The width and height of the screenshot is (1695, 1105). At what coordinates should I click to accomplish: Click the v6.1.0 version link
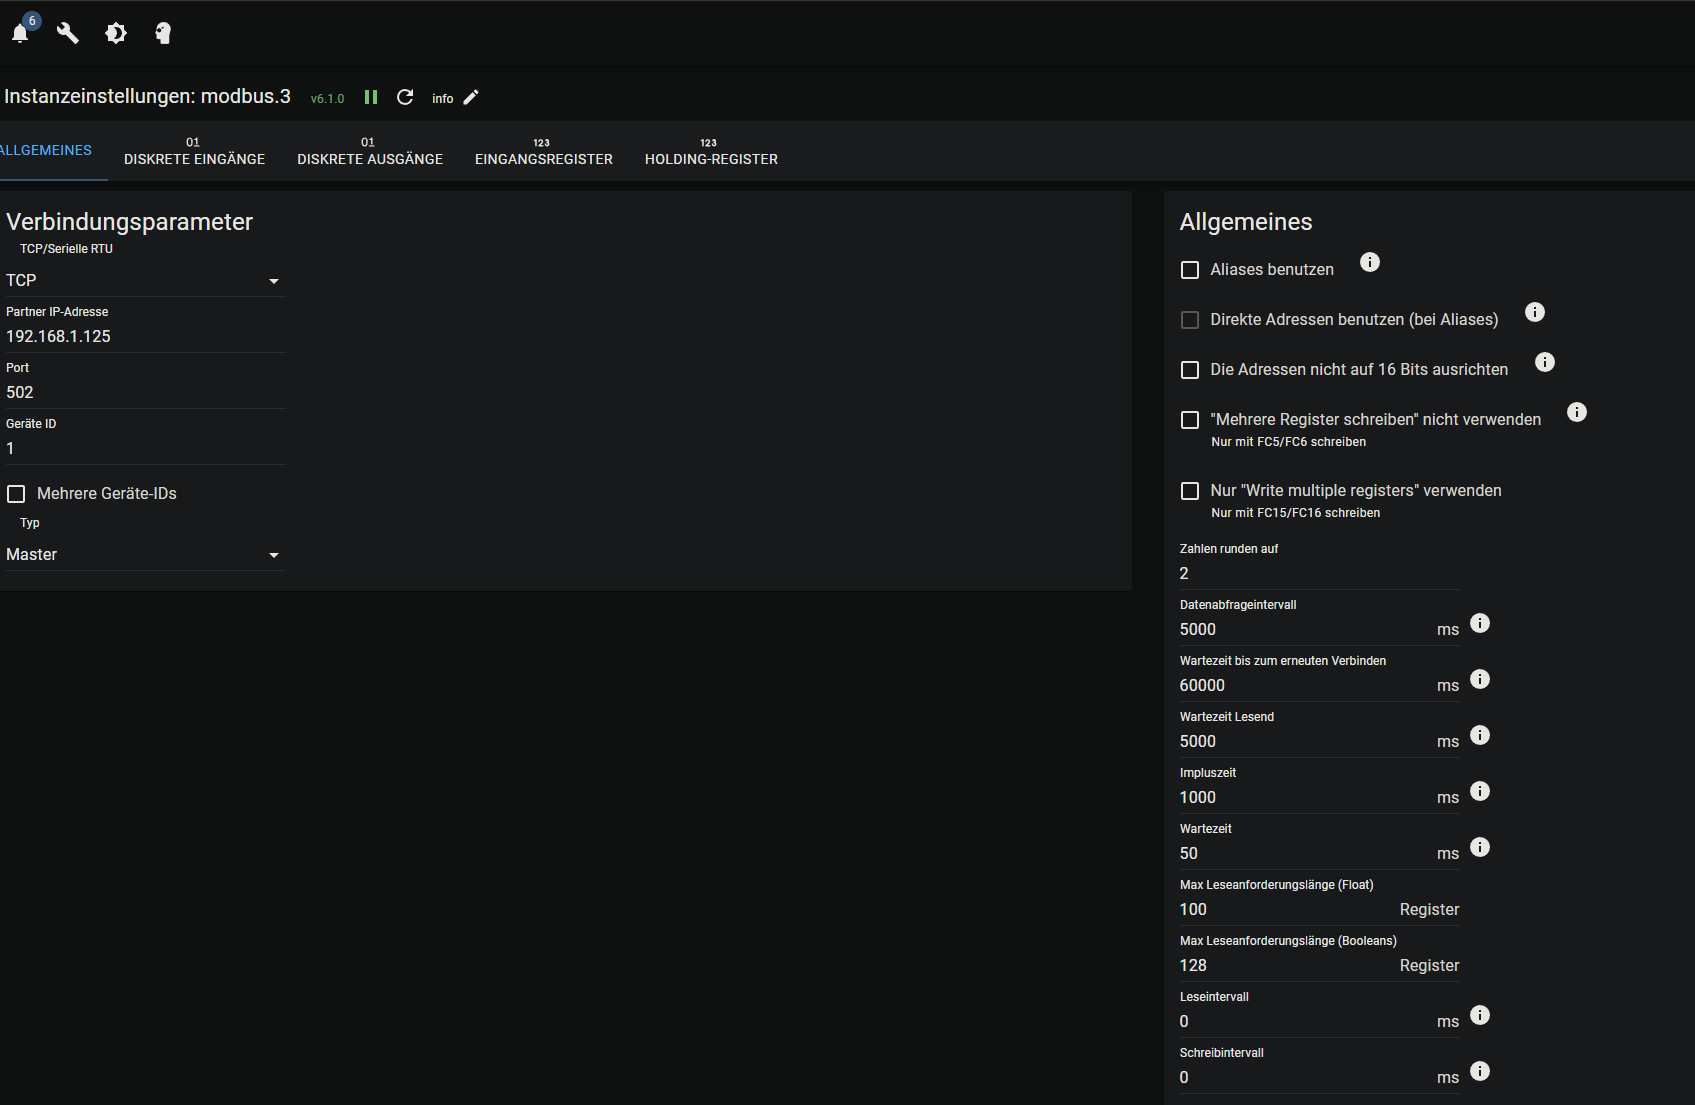[327, 99]
